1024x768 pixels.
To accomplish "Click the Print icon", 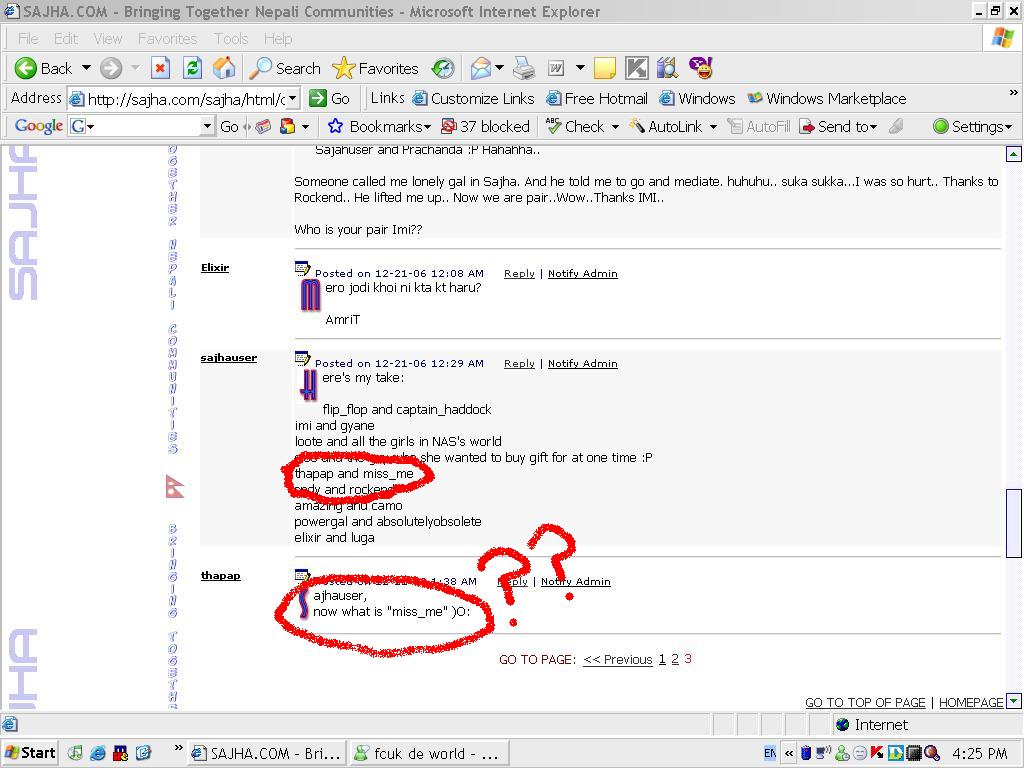I will point(524,68).
